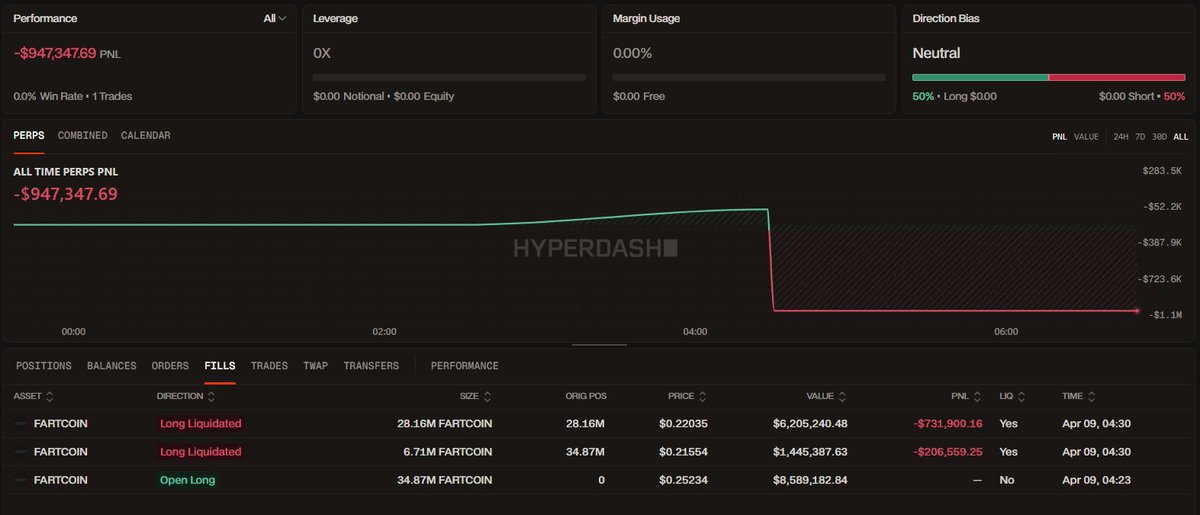Open the CALENDAR chart tab
The height and width of the screenshot is (515, 1200).
pyautogui.click(x=146, y=135)
